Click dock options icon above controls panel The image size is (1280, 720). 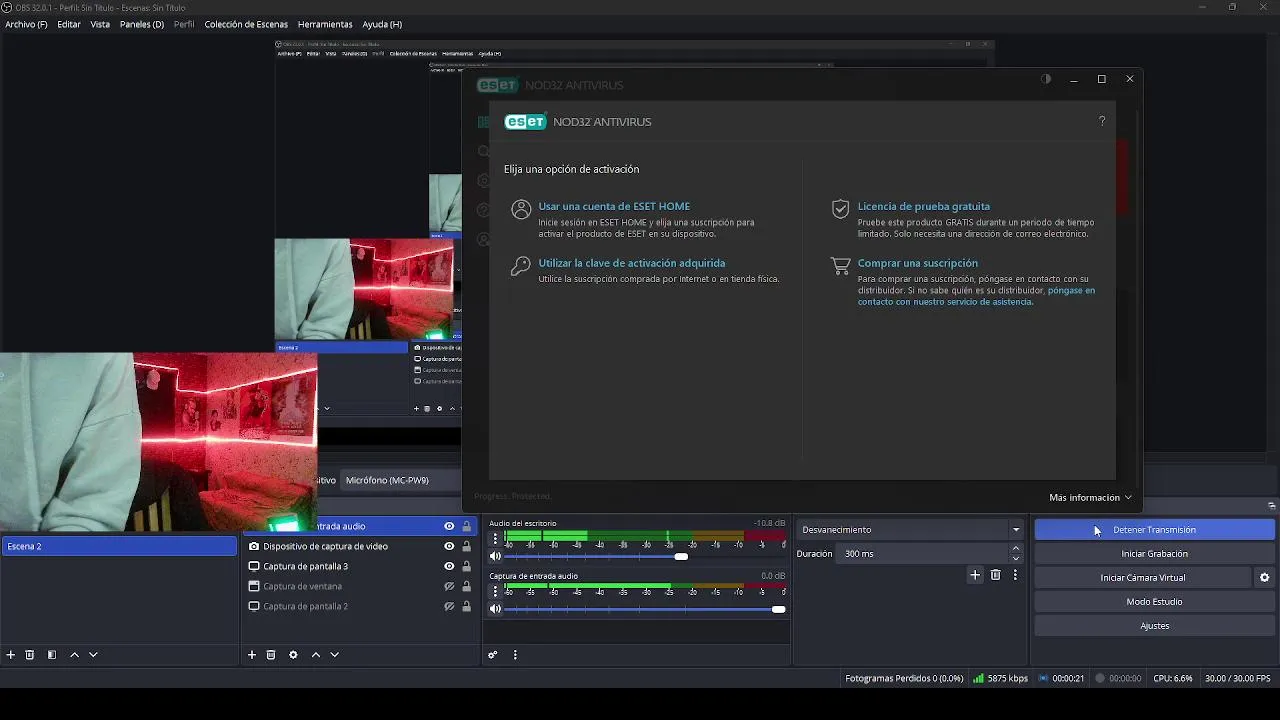[1272, 506]
